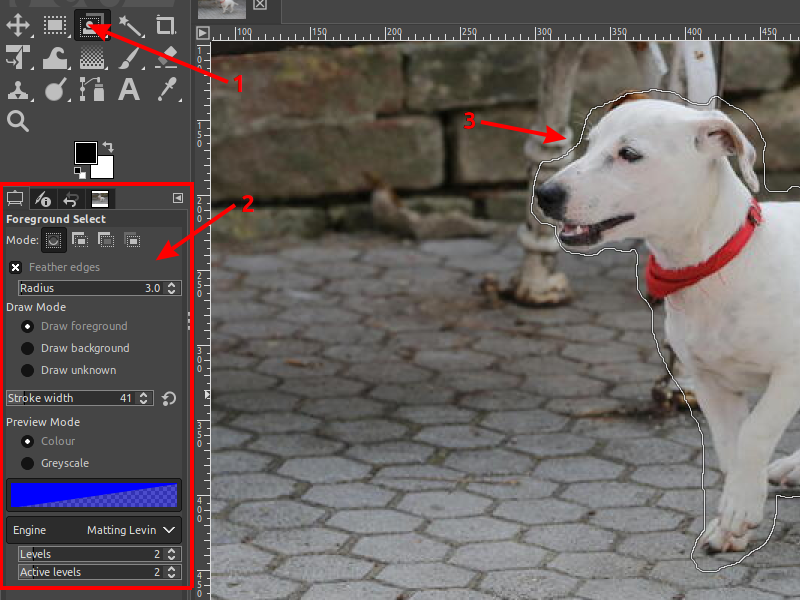
Task: Select the Paths tool
Action: pos(93,90)
